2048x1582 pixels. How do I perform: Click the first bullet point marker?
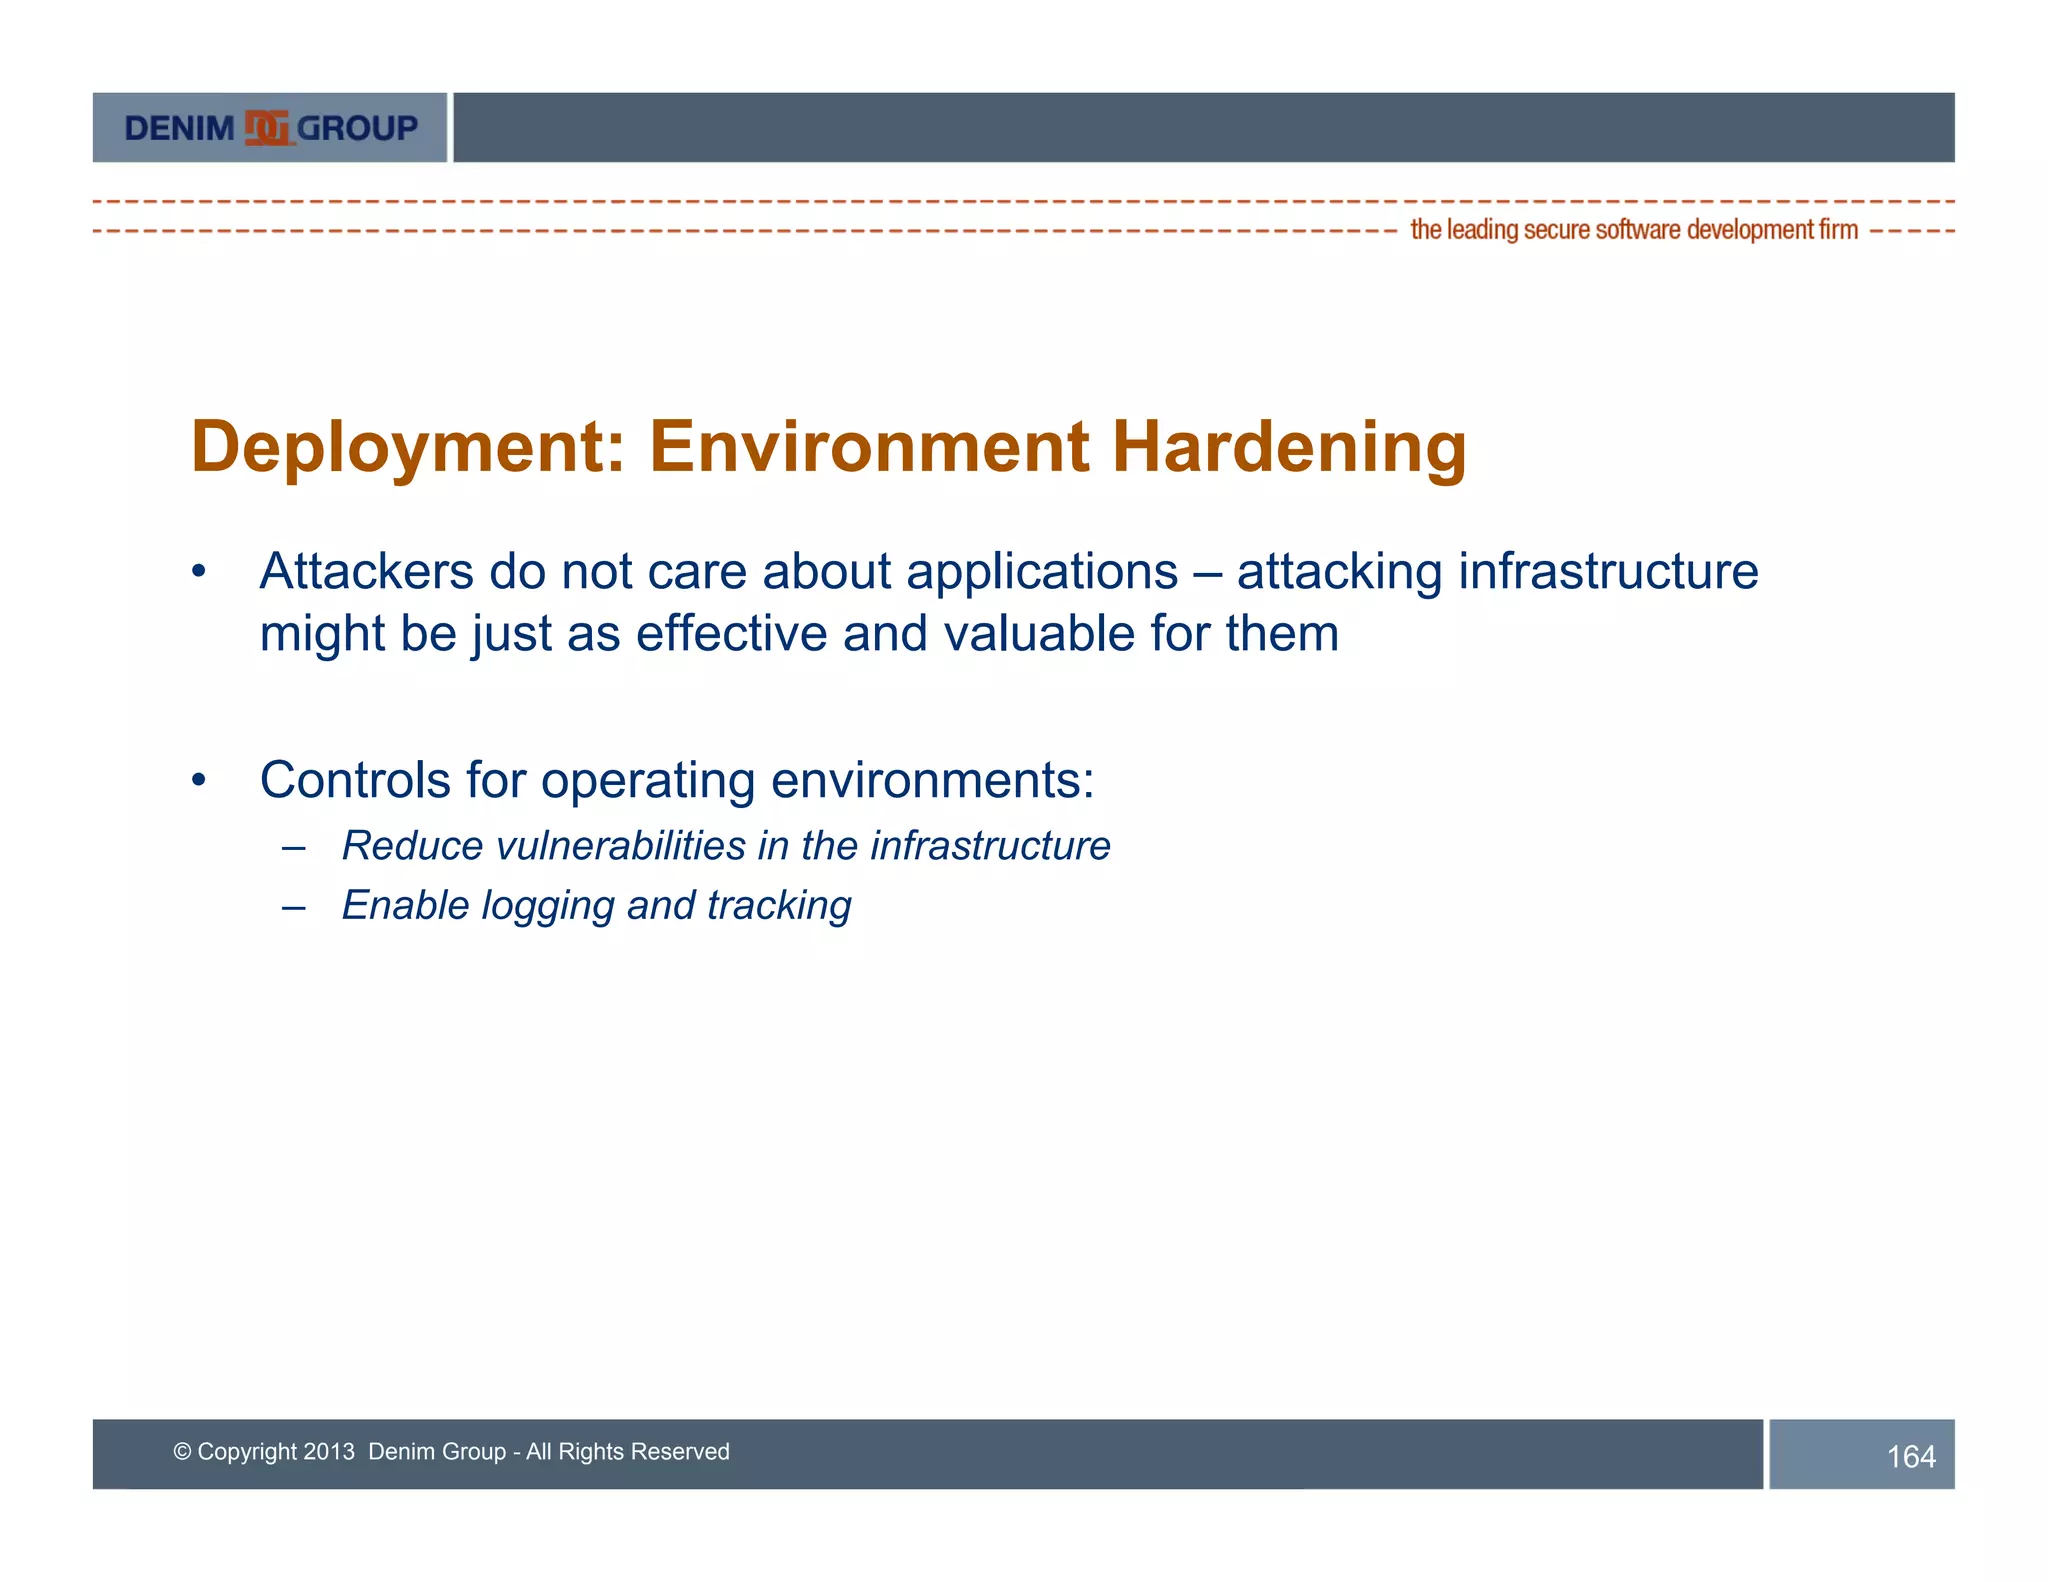(199, 573)
